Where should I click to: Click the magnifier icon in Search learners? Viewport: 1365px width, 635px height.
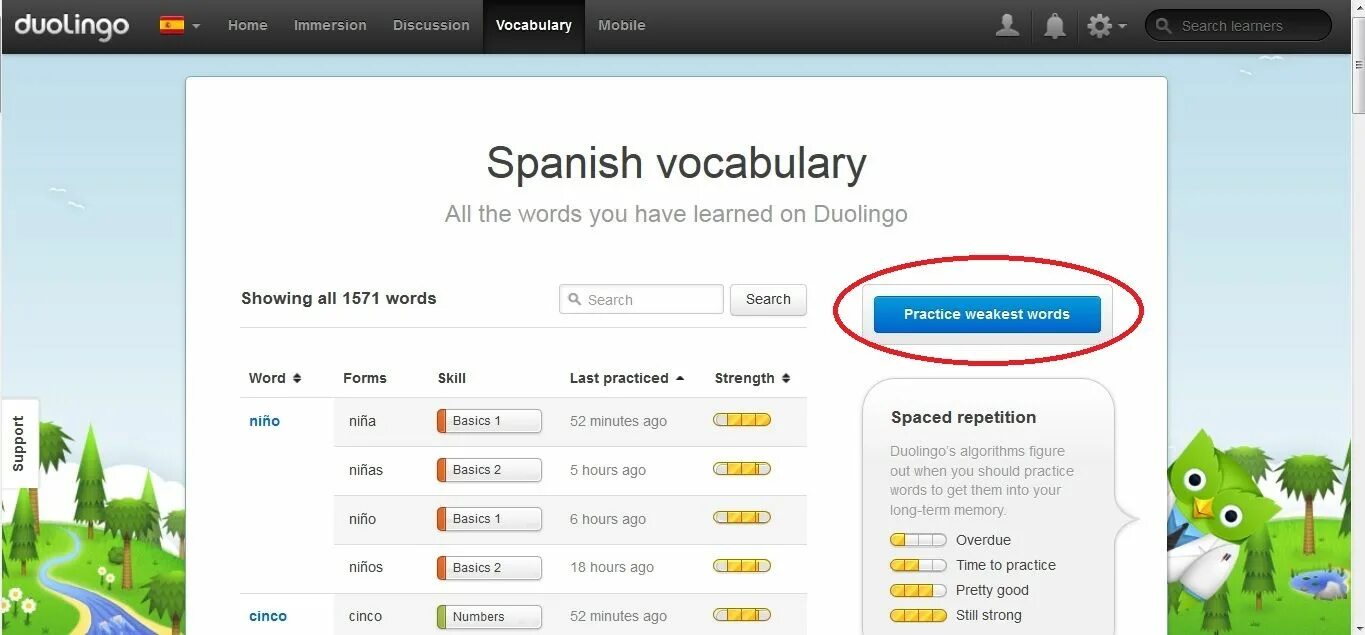point(1164,26)
